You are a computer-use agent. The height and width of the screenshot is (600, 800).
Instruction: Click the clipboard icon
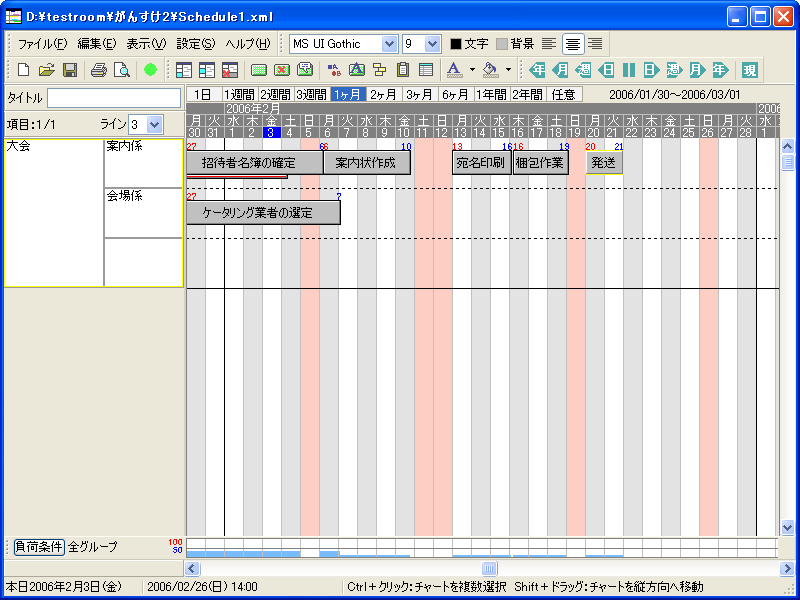pyautogui.click(x=403, y=70)
